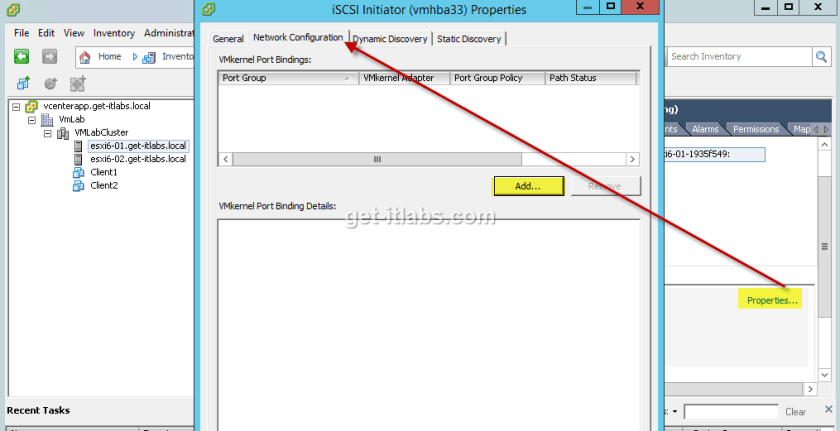Click the tab strip scroll left arrow
Screen dimensions: 840x431
pyautogui.click(x=816, y=130)
